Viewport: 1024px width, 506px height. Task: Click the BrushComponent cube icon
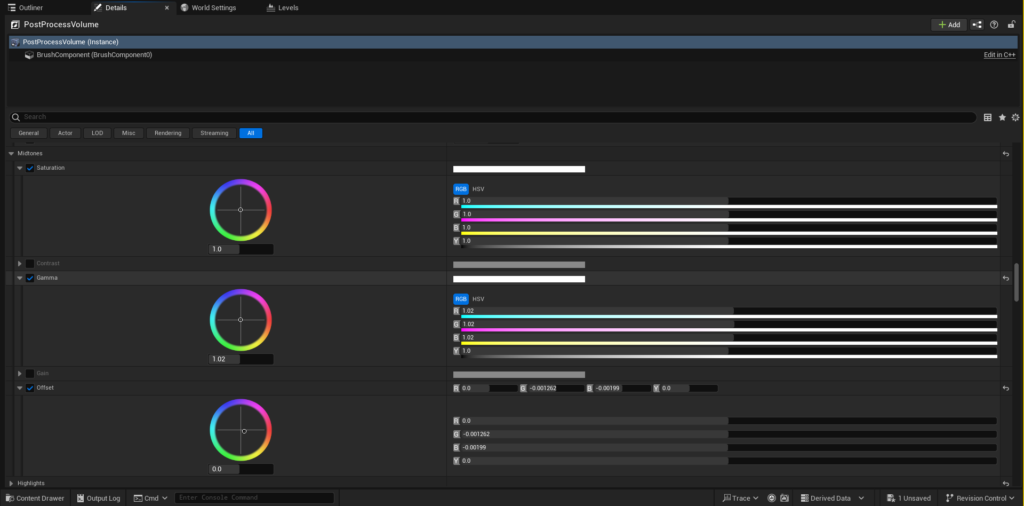(x=29, y=55)
